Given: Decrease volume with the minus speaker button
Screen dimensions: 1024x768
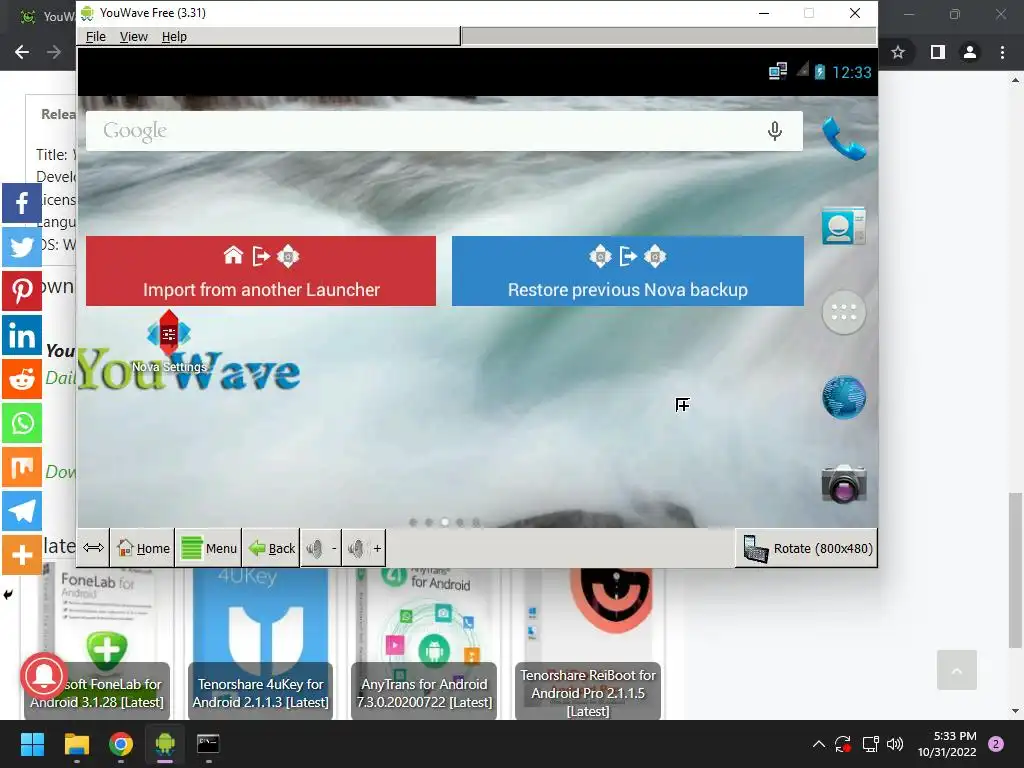Looking at the screenshot, I should (321, 549).
